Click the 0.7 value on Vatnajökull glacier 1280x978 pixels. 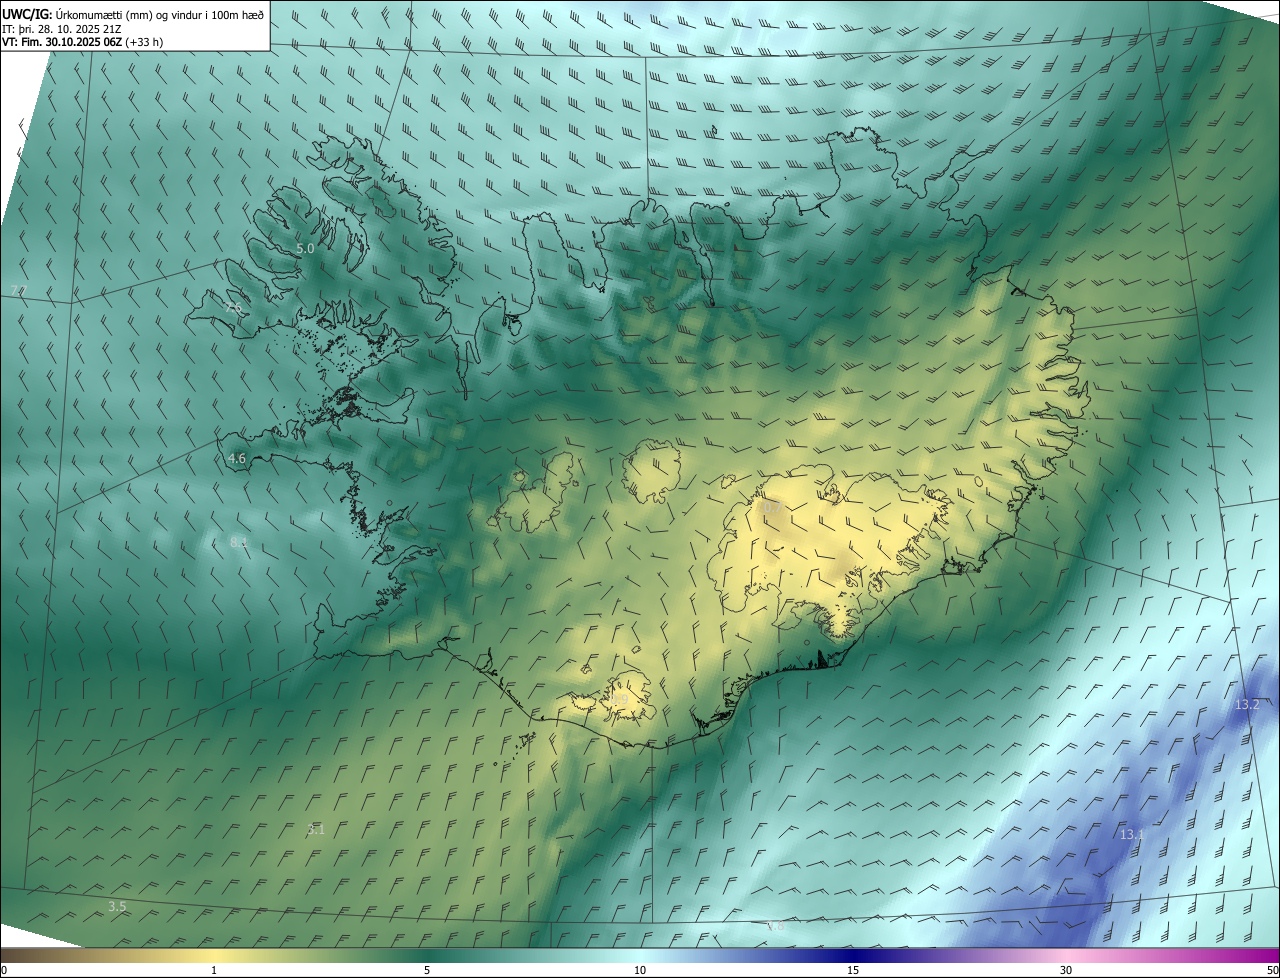(770, 508)
